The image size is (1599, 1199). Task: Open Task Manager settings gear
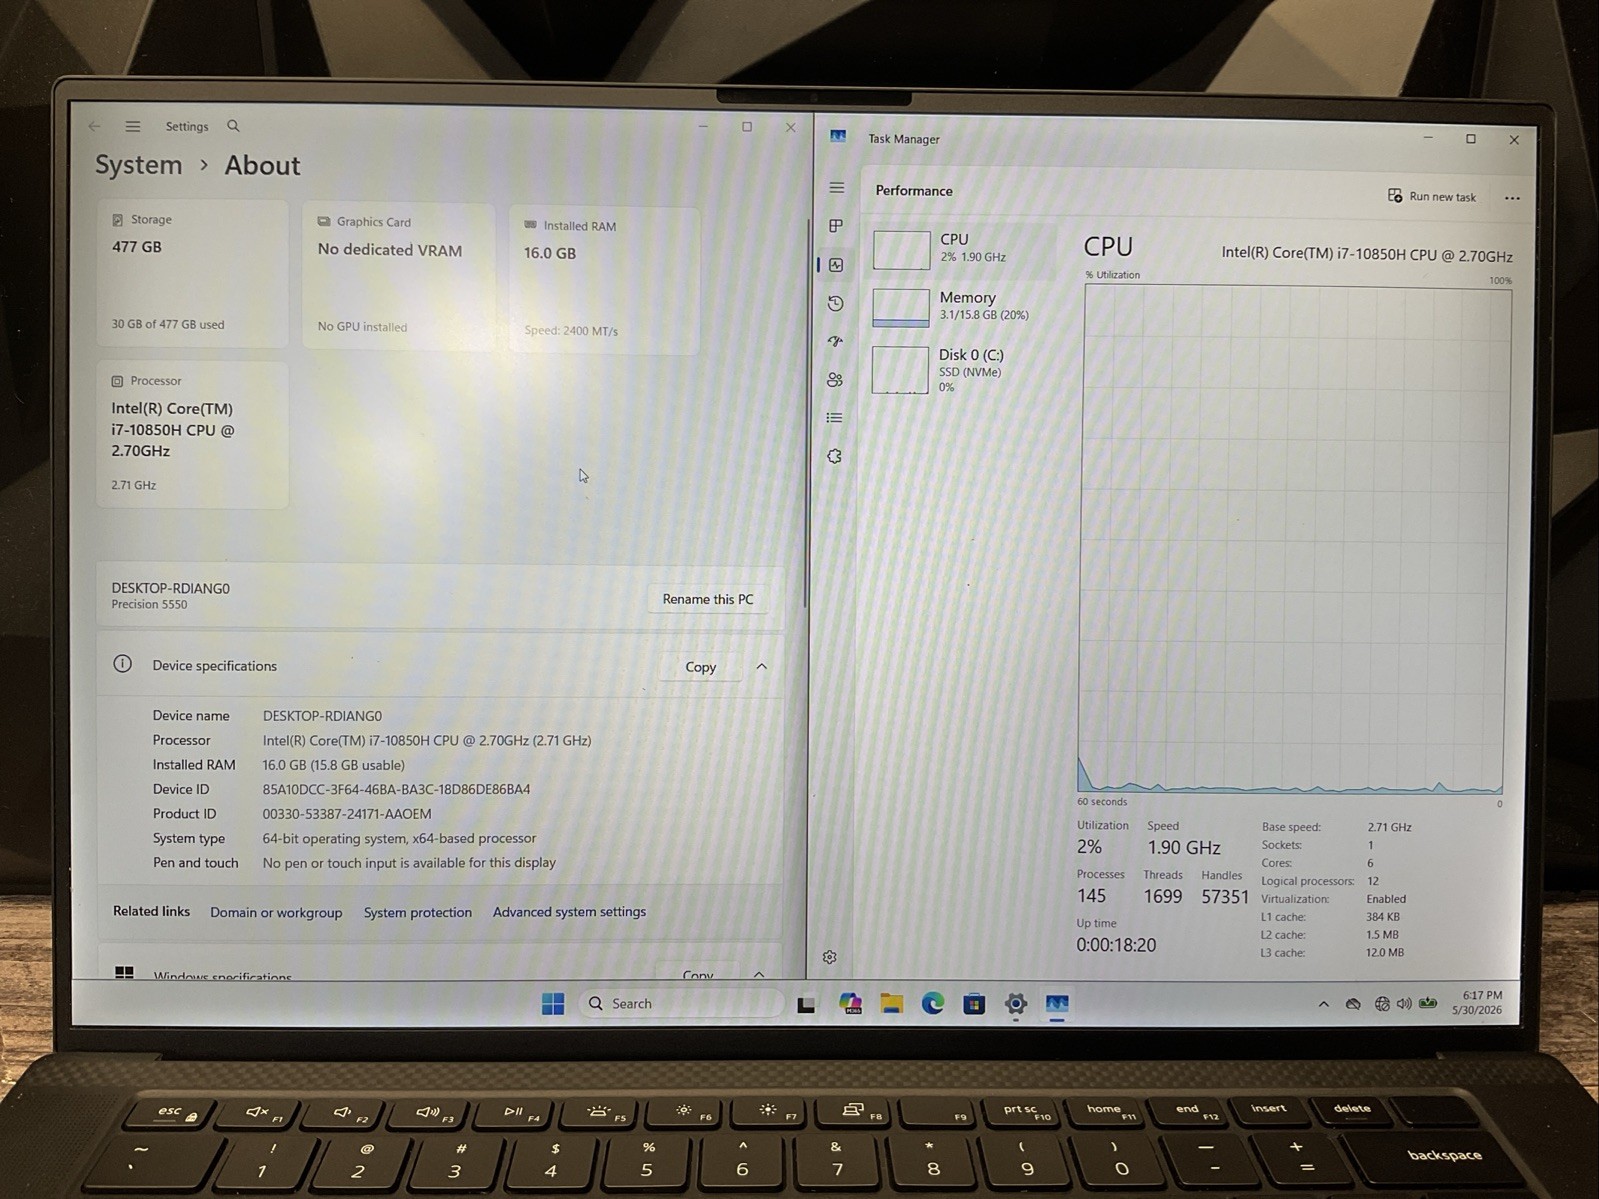click(x=829, y=957)
